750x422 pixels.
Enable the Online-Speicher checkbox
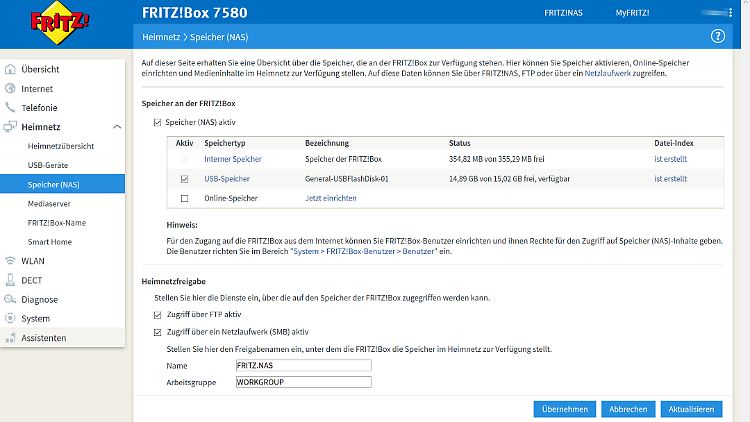[184, 198]
